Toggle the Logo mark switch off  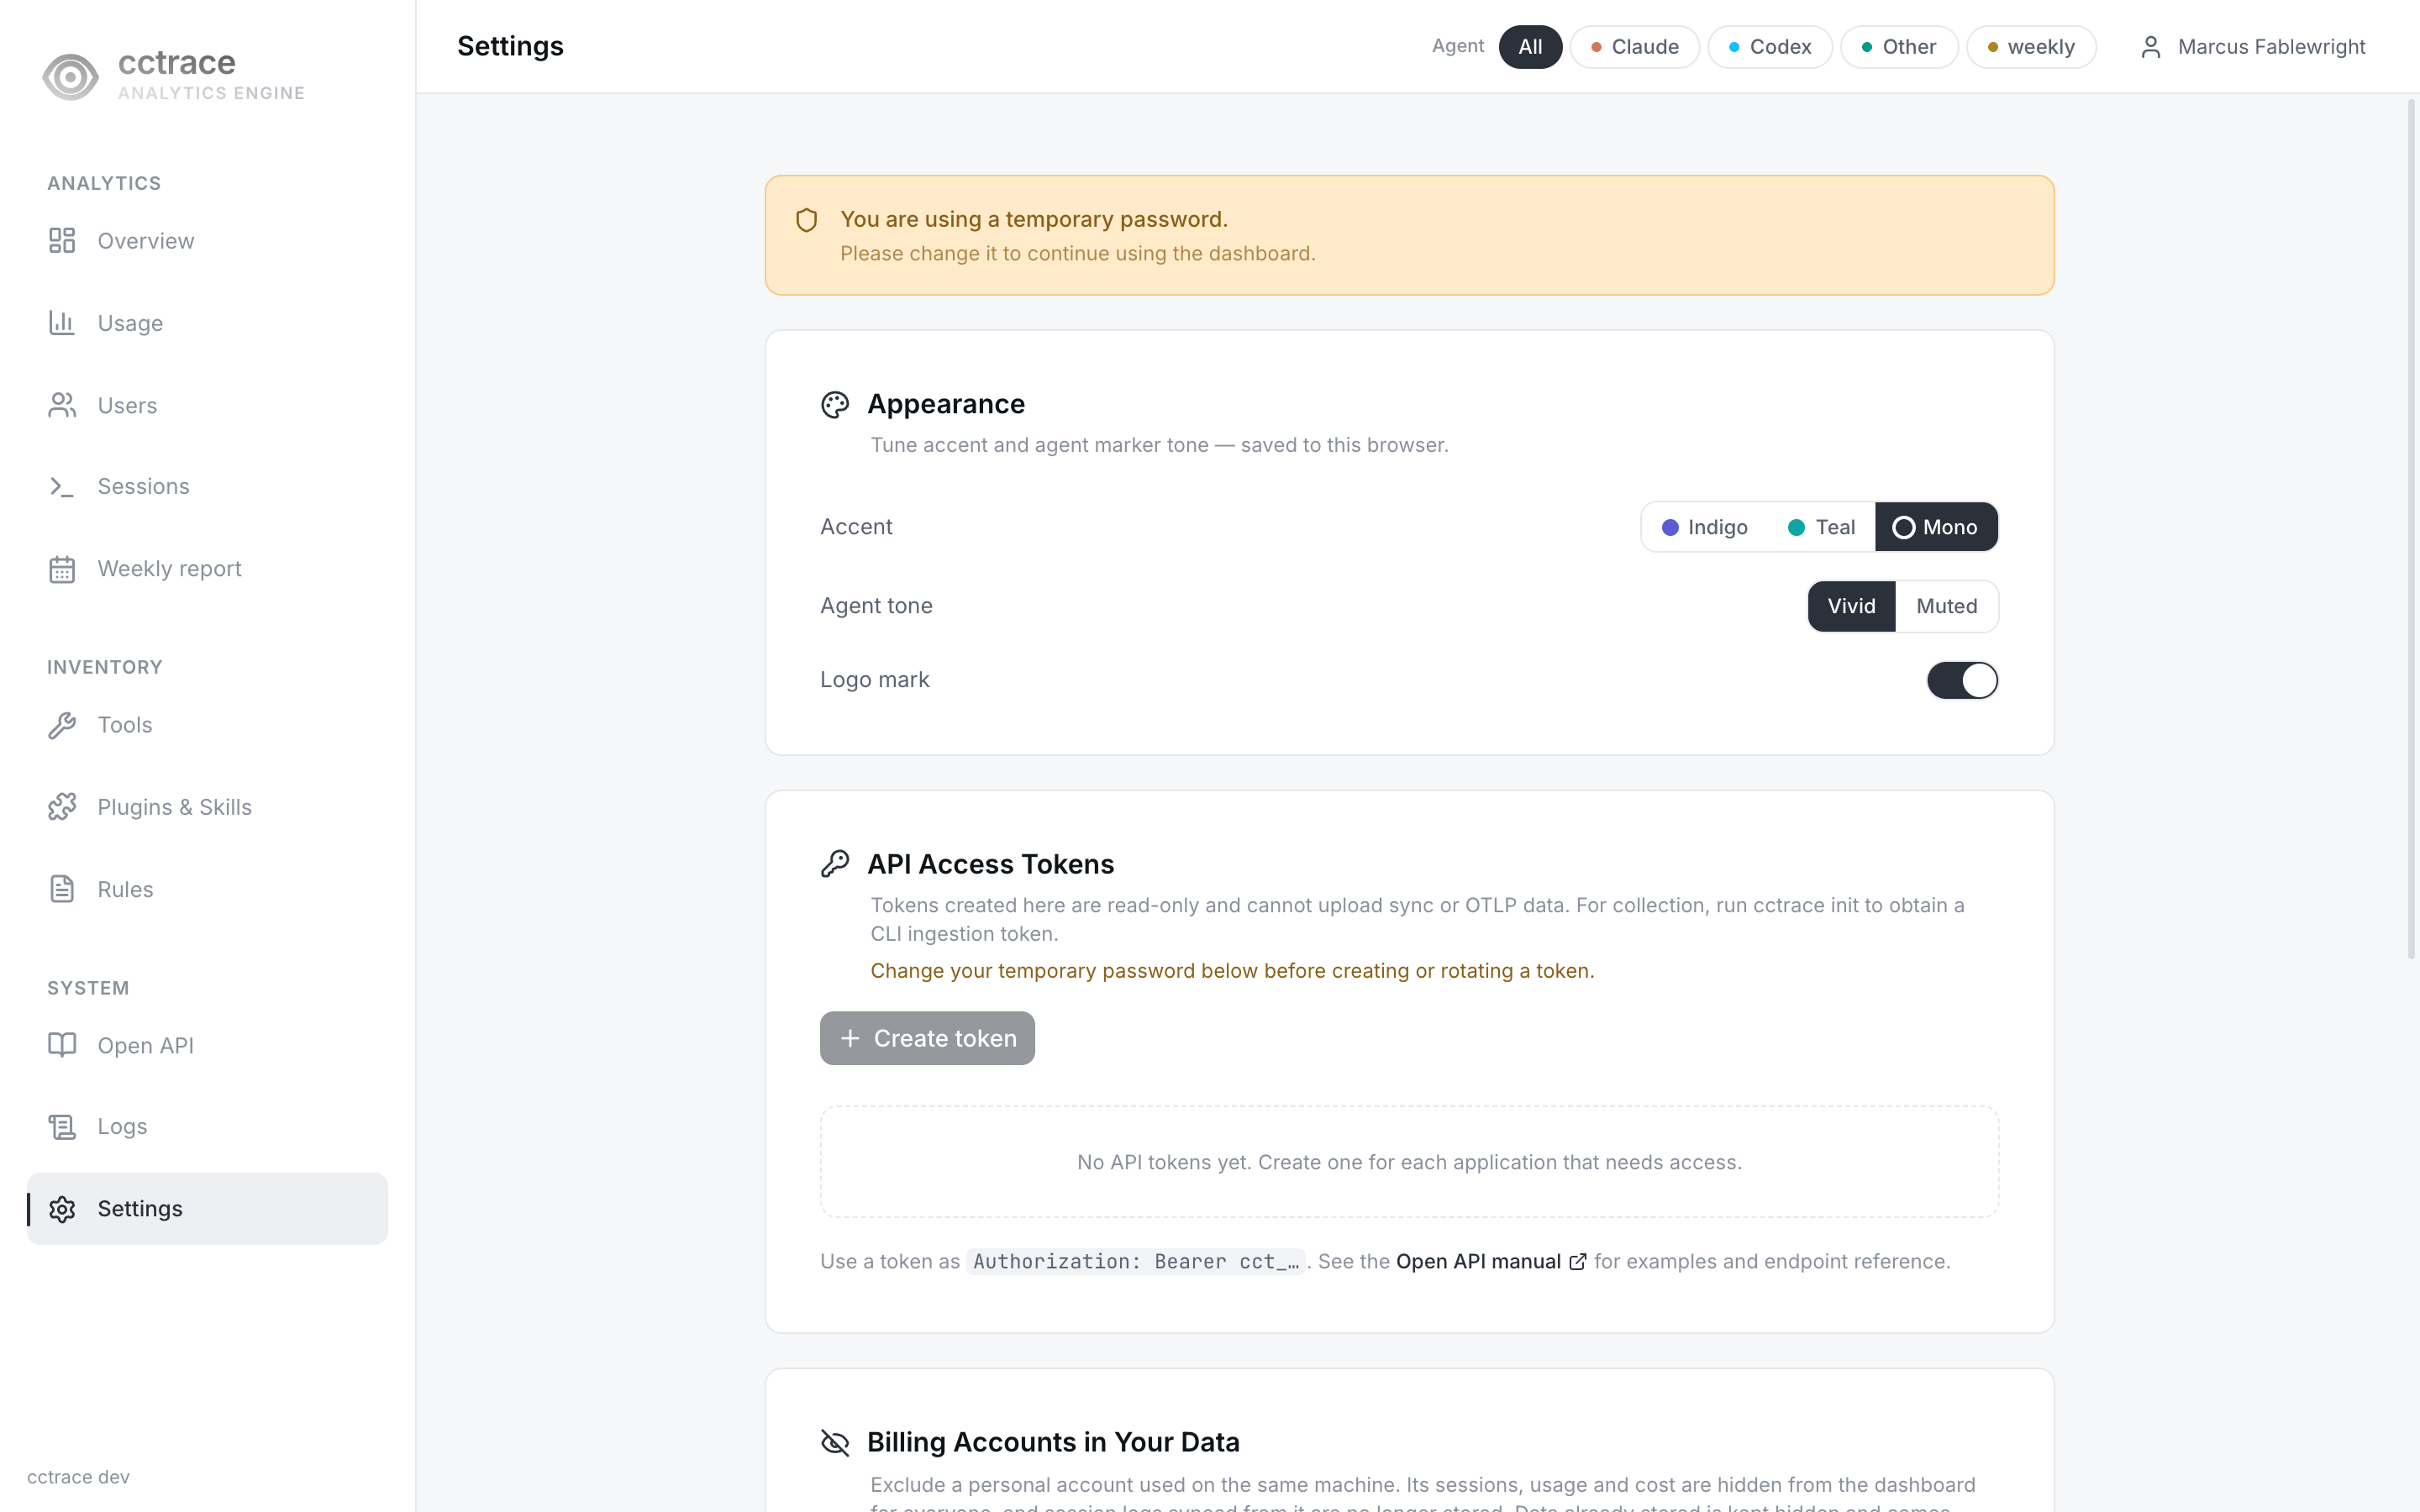tap(1962, 680)
